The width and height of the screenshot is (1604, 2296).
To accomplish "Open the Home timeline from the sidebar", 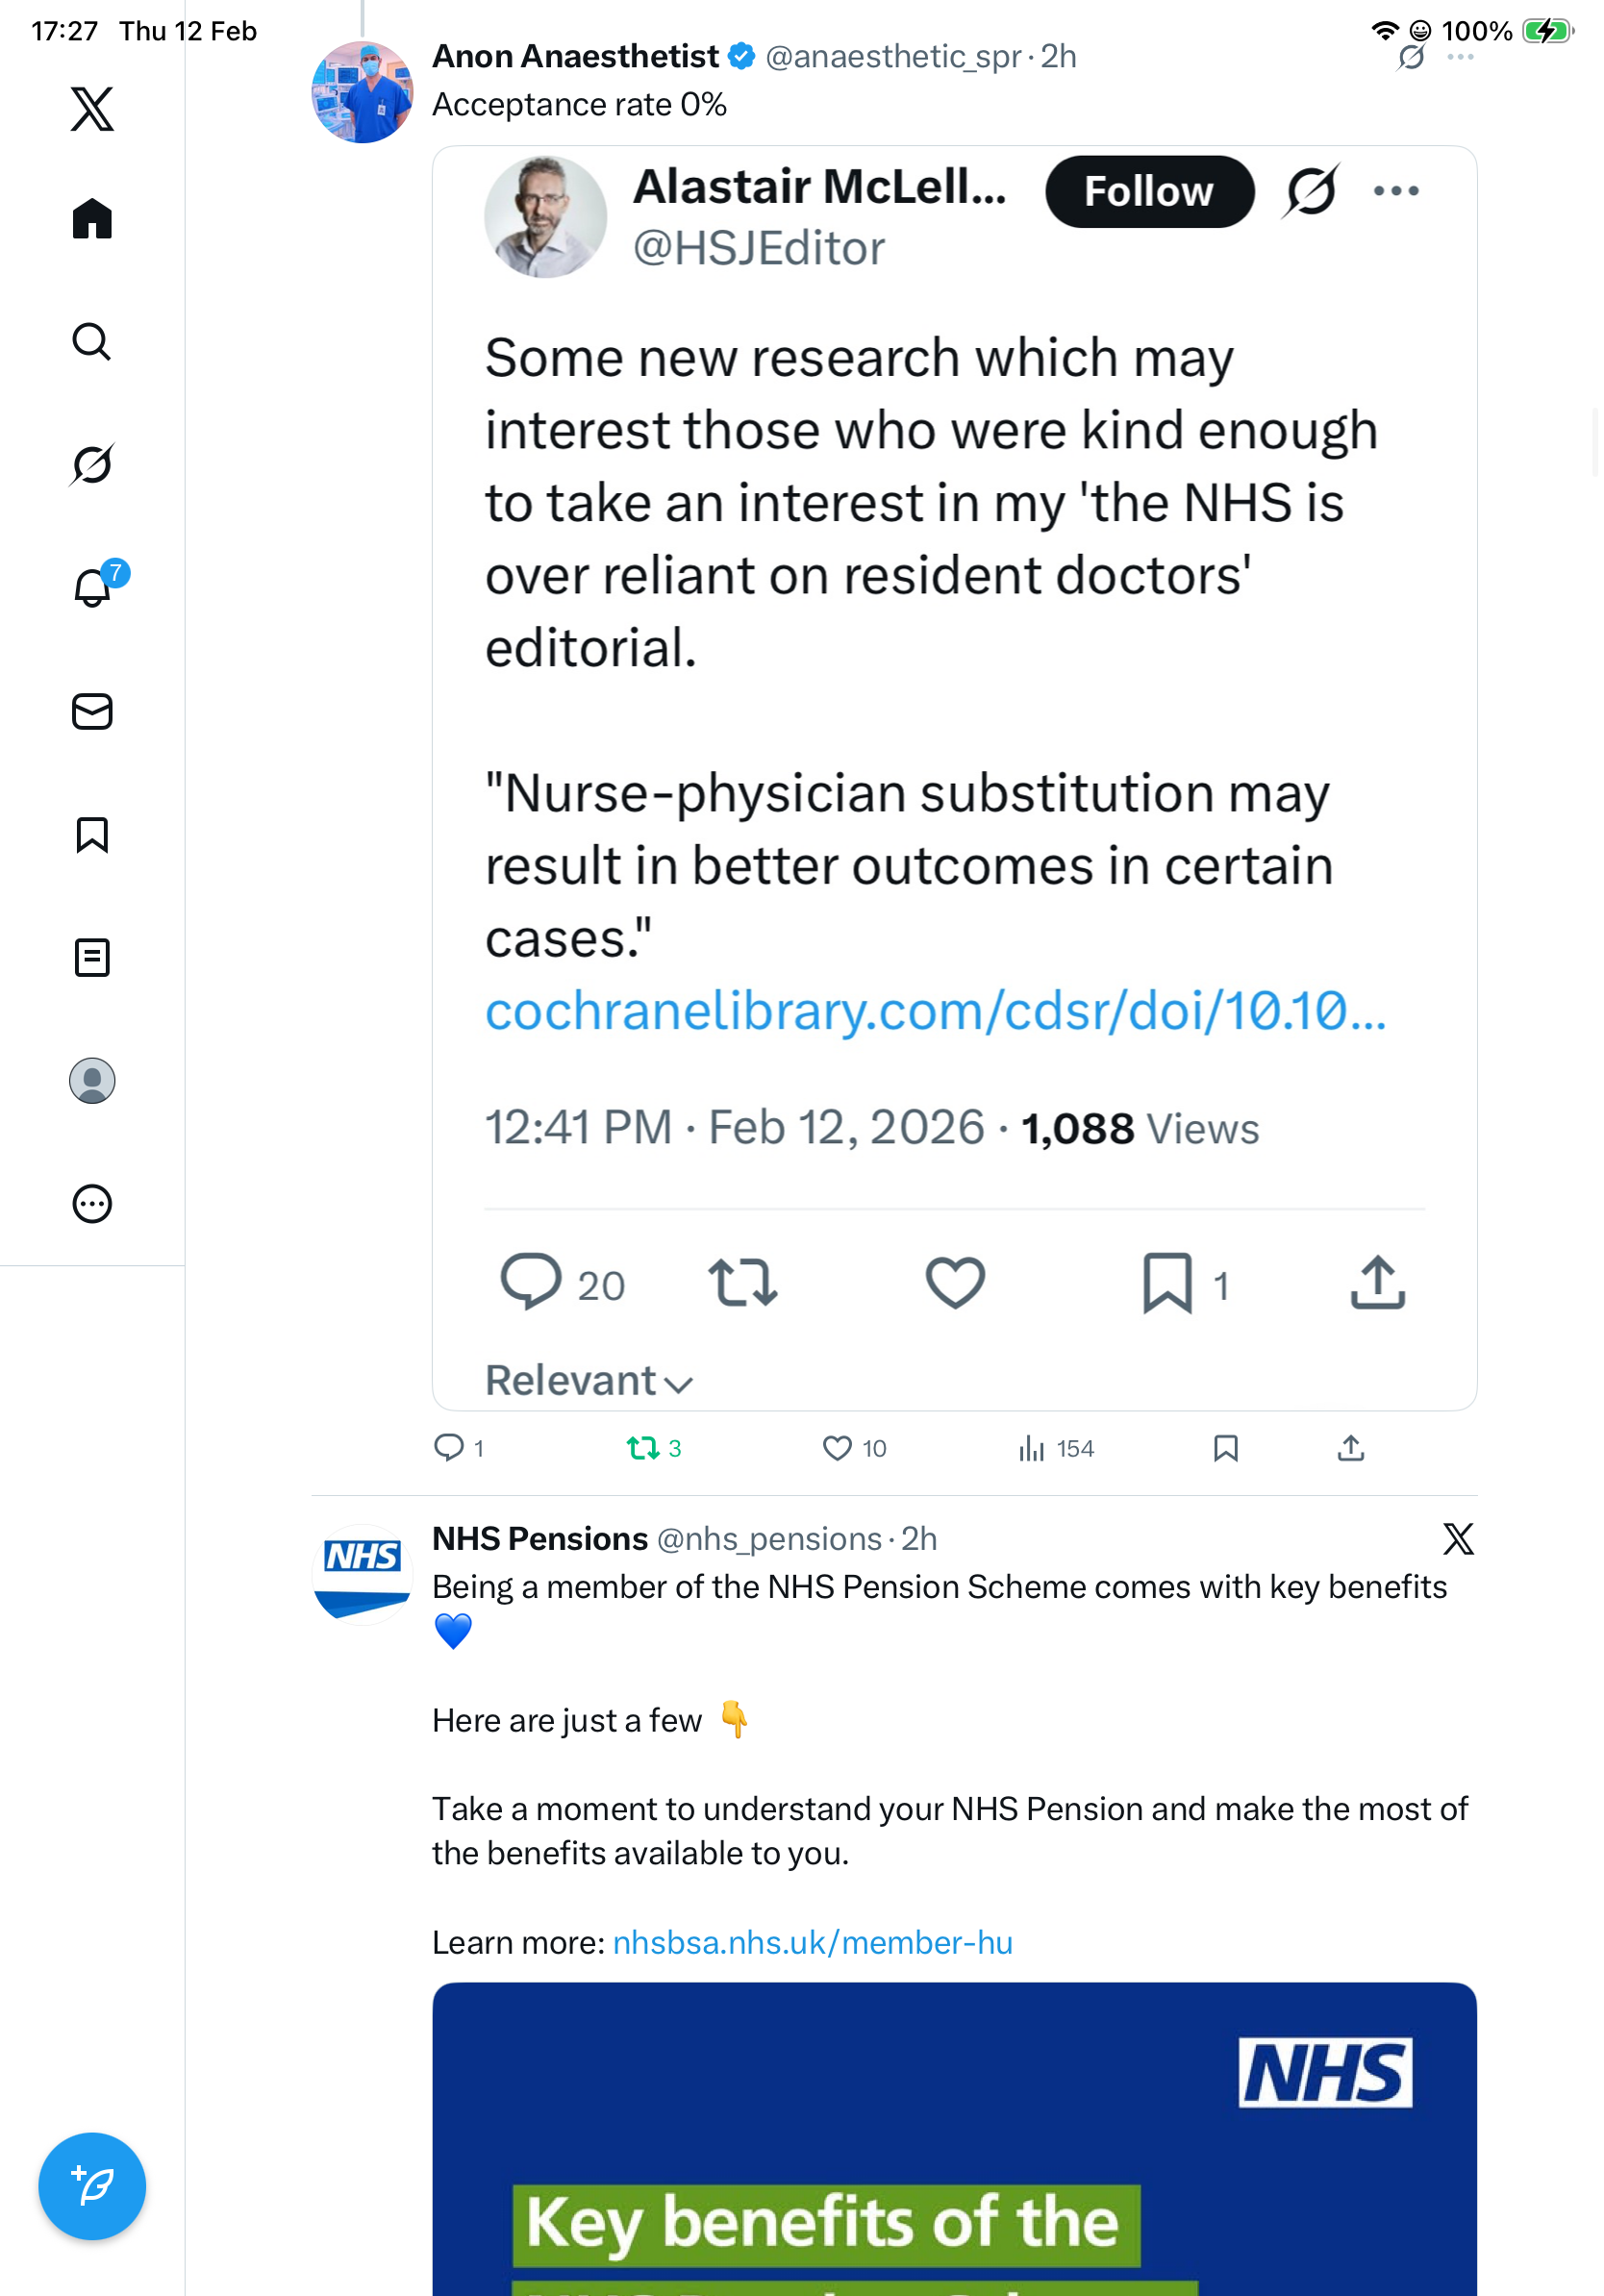I will 92,218.
